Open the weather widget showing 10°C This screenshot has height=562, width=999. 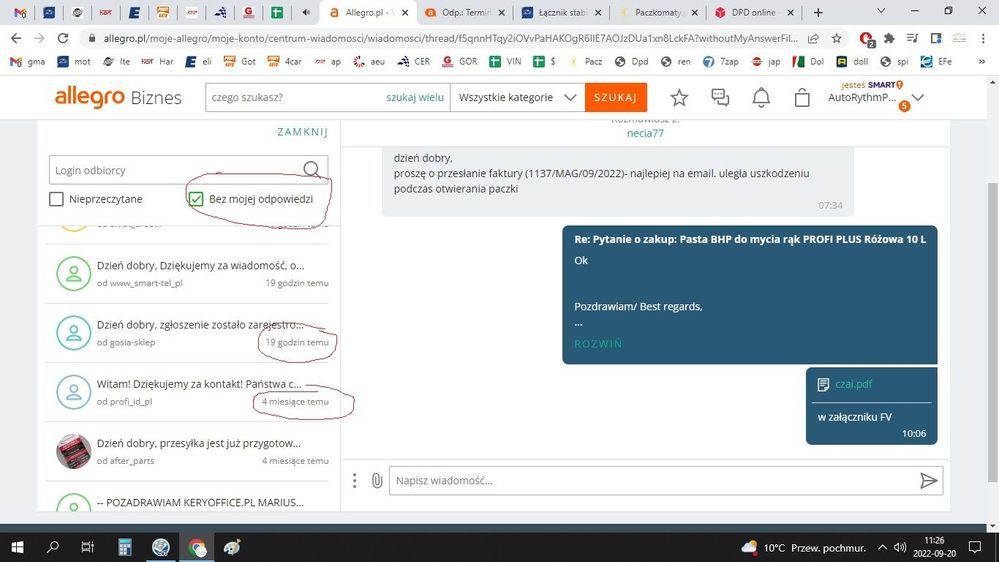pos(803,547)
